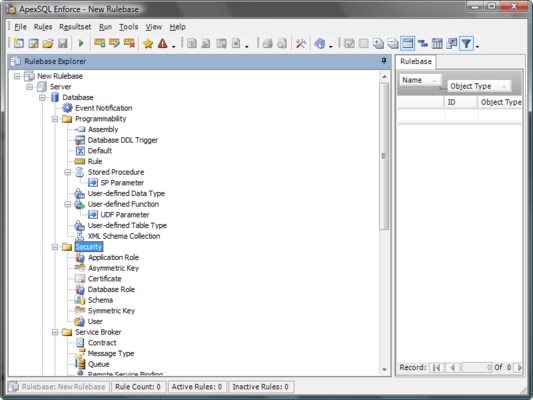This screenshot has width=533, height=400.
Task: Select XML Schema Collection in the tree
Action: (x=124, y=236)
